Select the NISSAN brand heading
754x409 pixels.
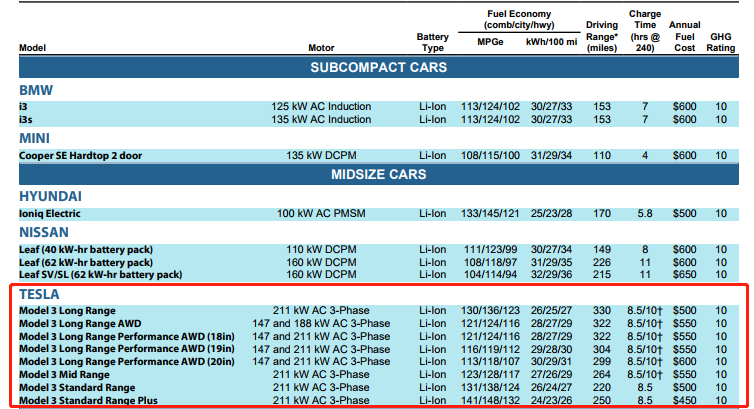44,232
